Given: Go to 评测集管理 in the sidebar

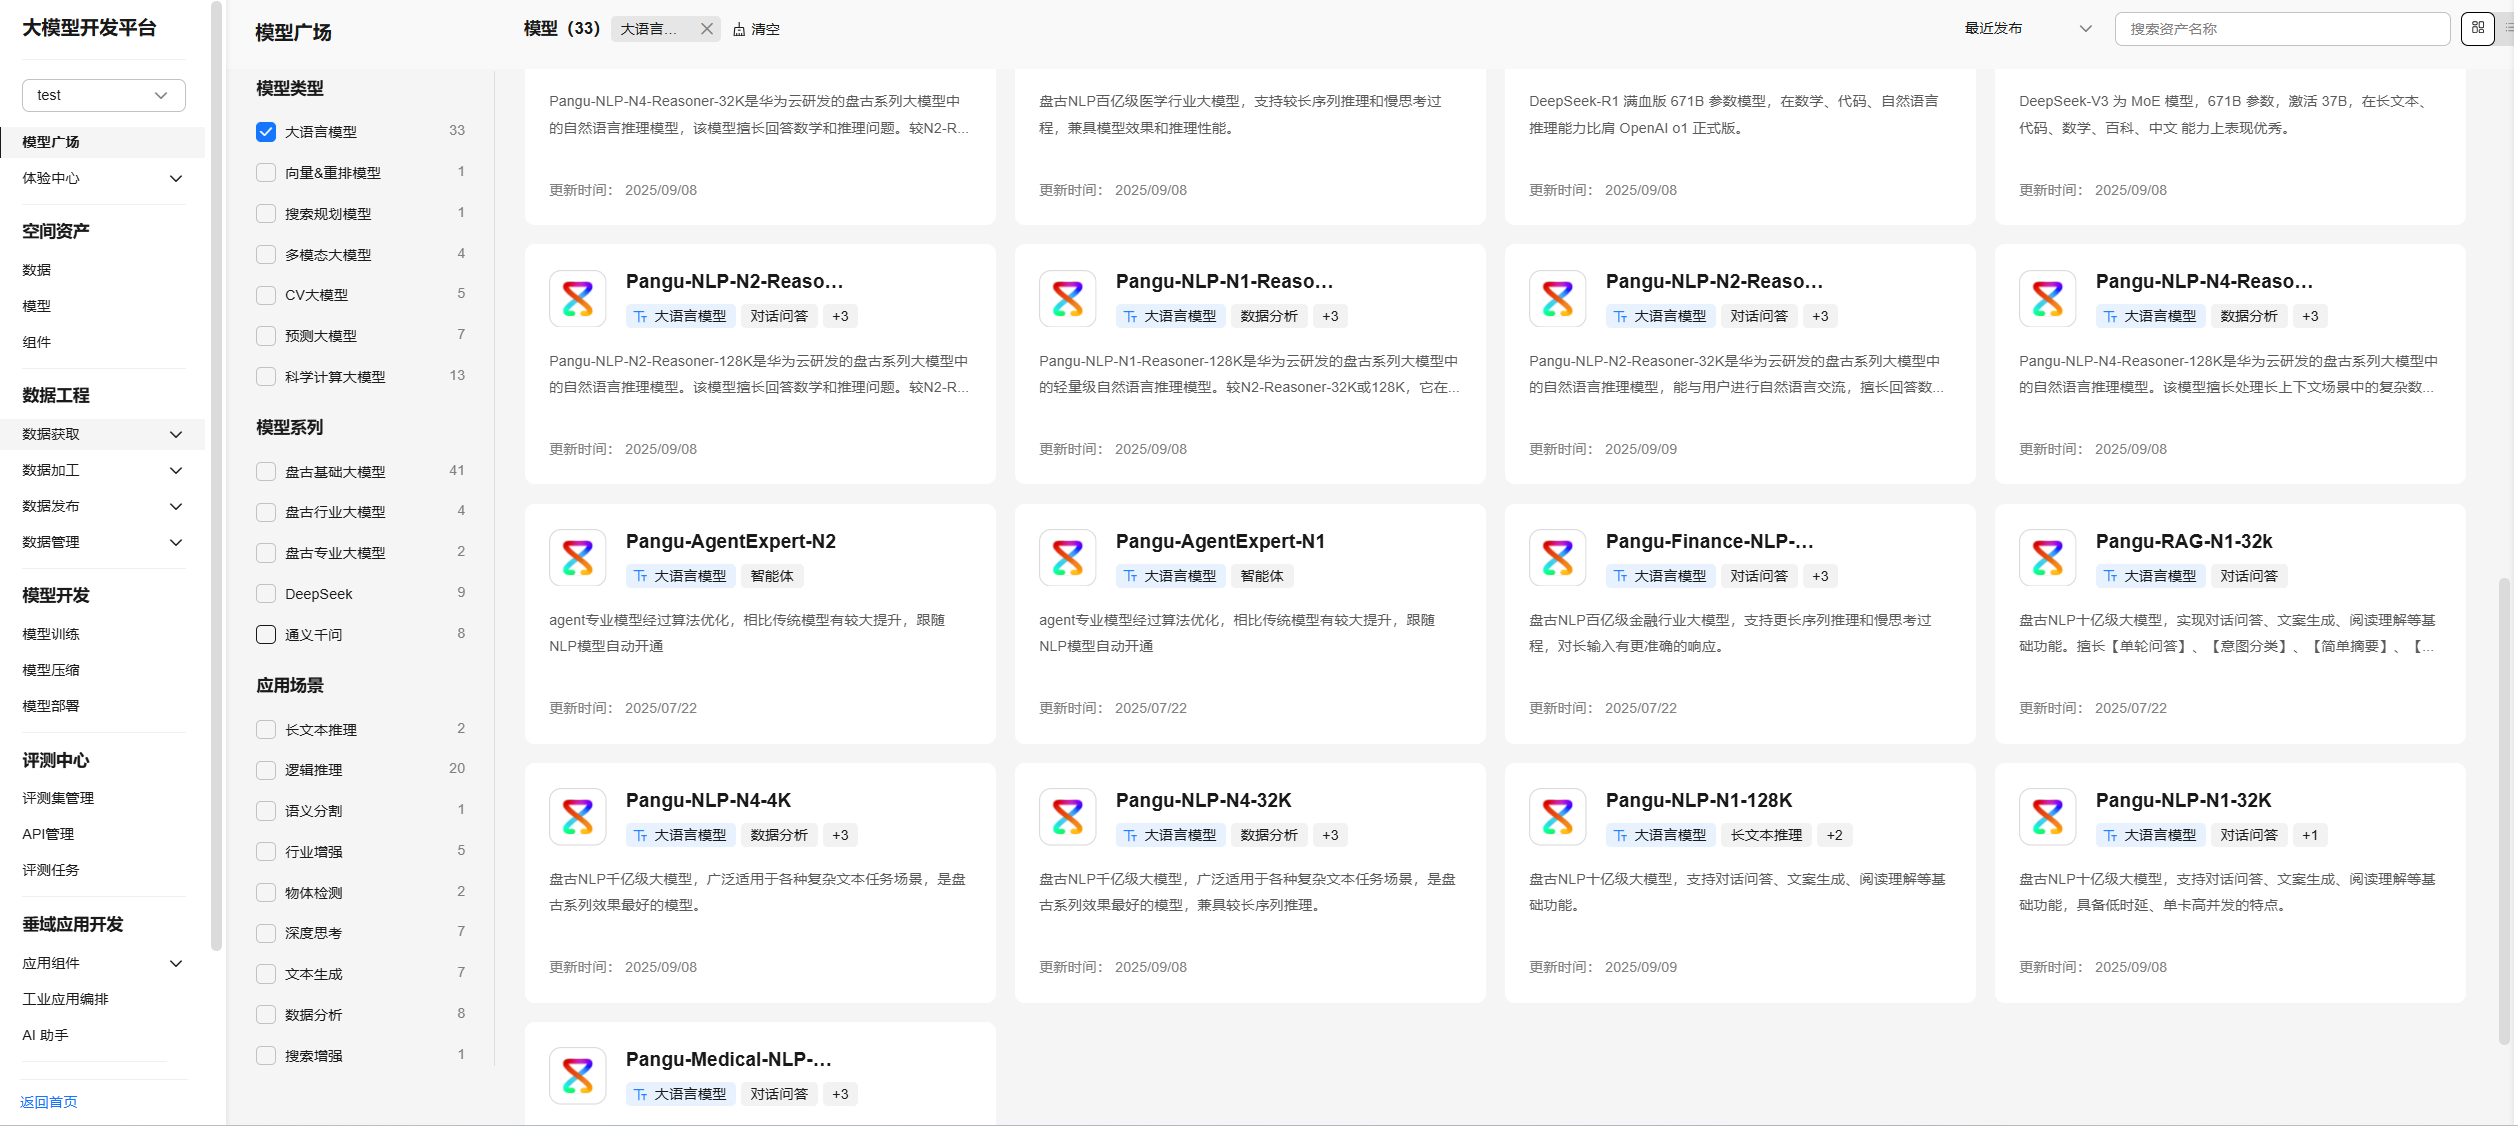Looking at the screenshot, I should point(58,798).
